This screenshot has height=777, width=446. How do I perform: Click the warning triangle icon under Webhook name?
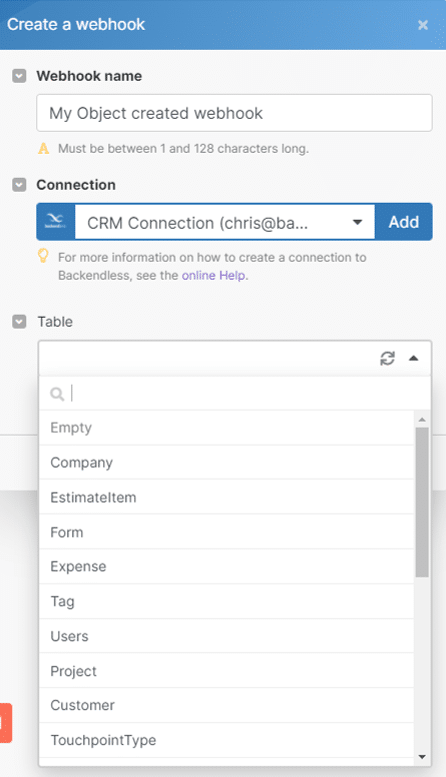44,148
